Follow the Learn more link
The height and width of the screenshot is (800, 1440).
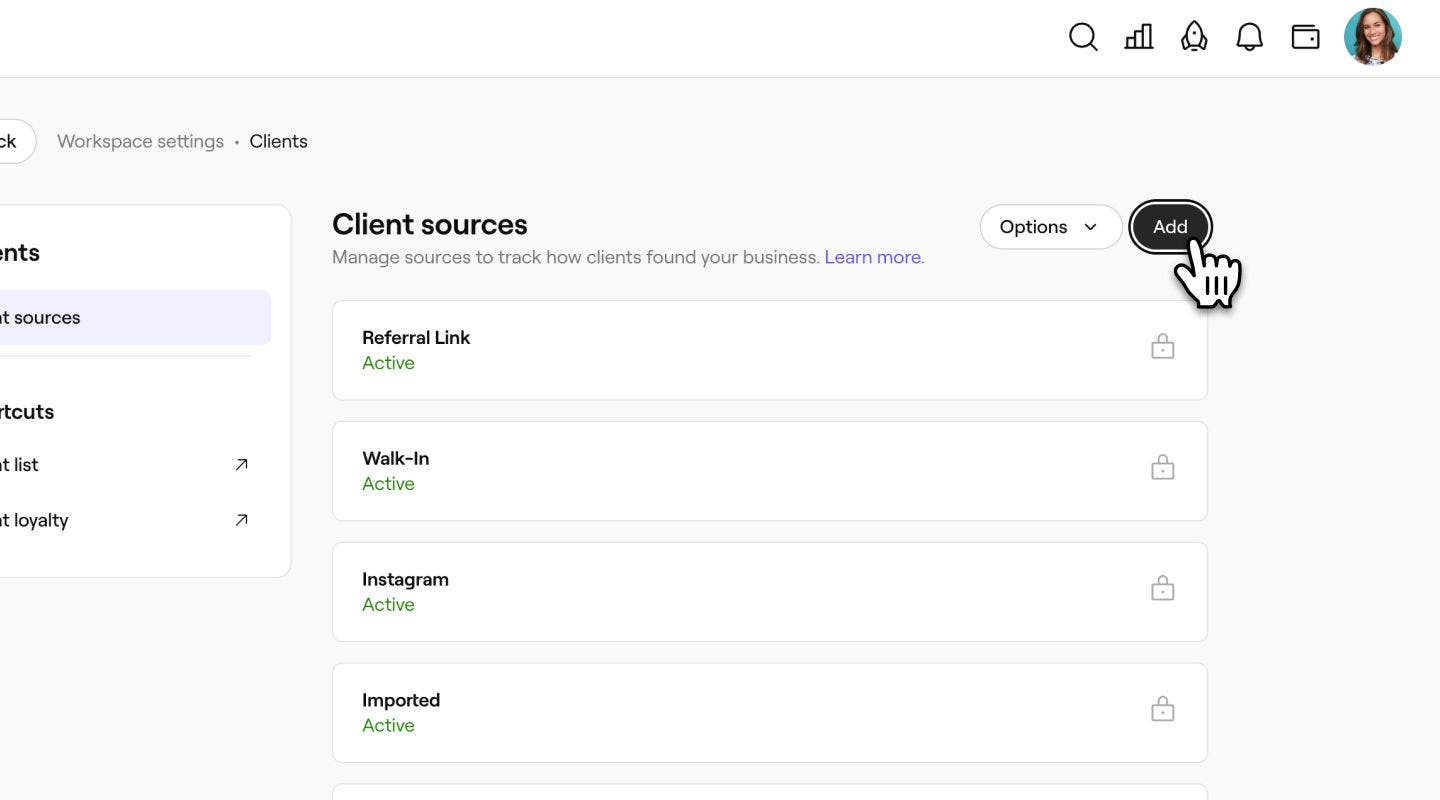point(874,257)
